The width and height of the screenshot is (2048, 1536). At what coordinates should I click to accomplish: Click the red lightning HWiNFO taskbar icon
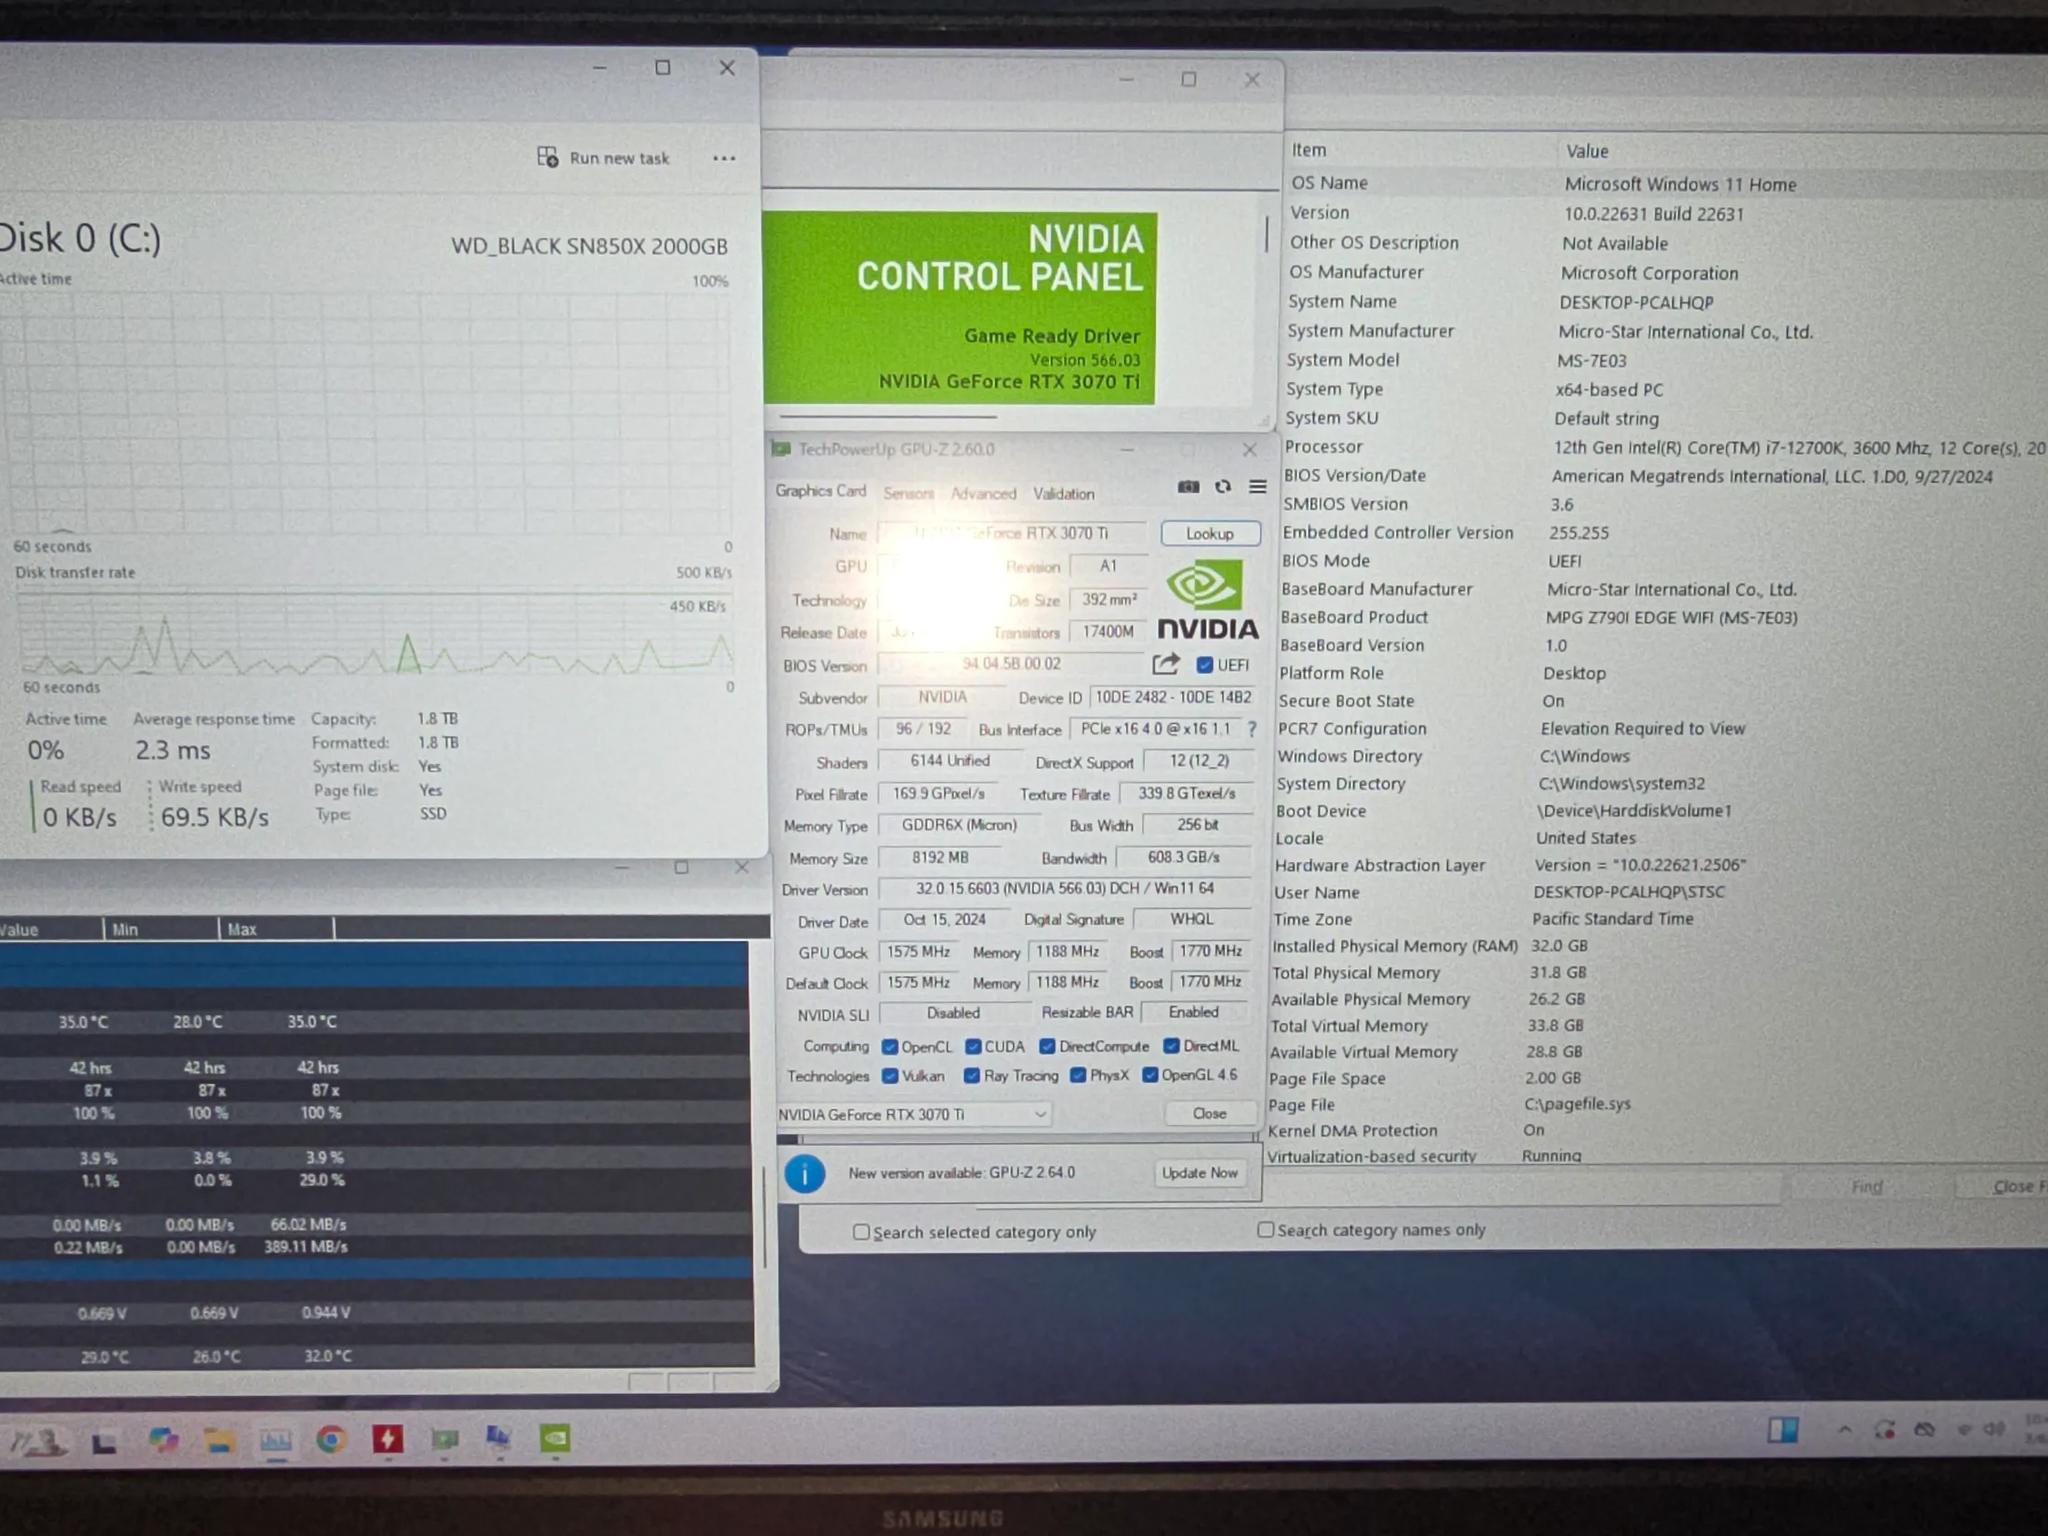[387, 1439]
